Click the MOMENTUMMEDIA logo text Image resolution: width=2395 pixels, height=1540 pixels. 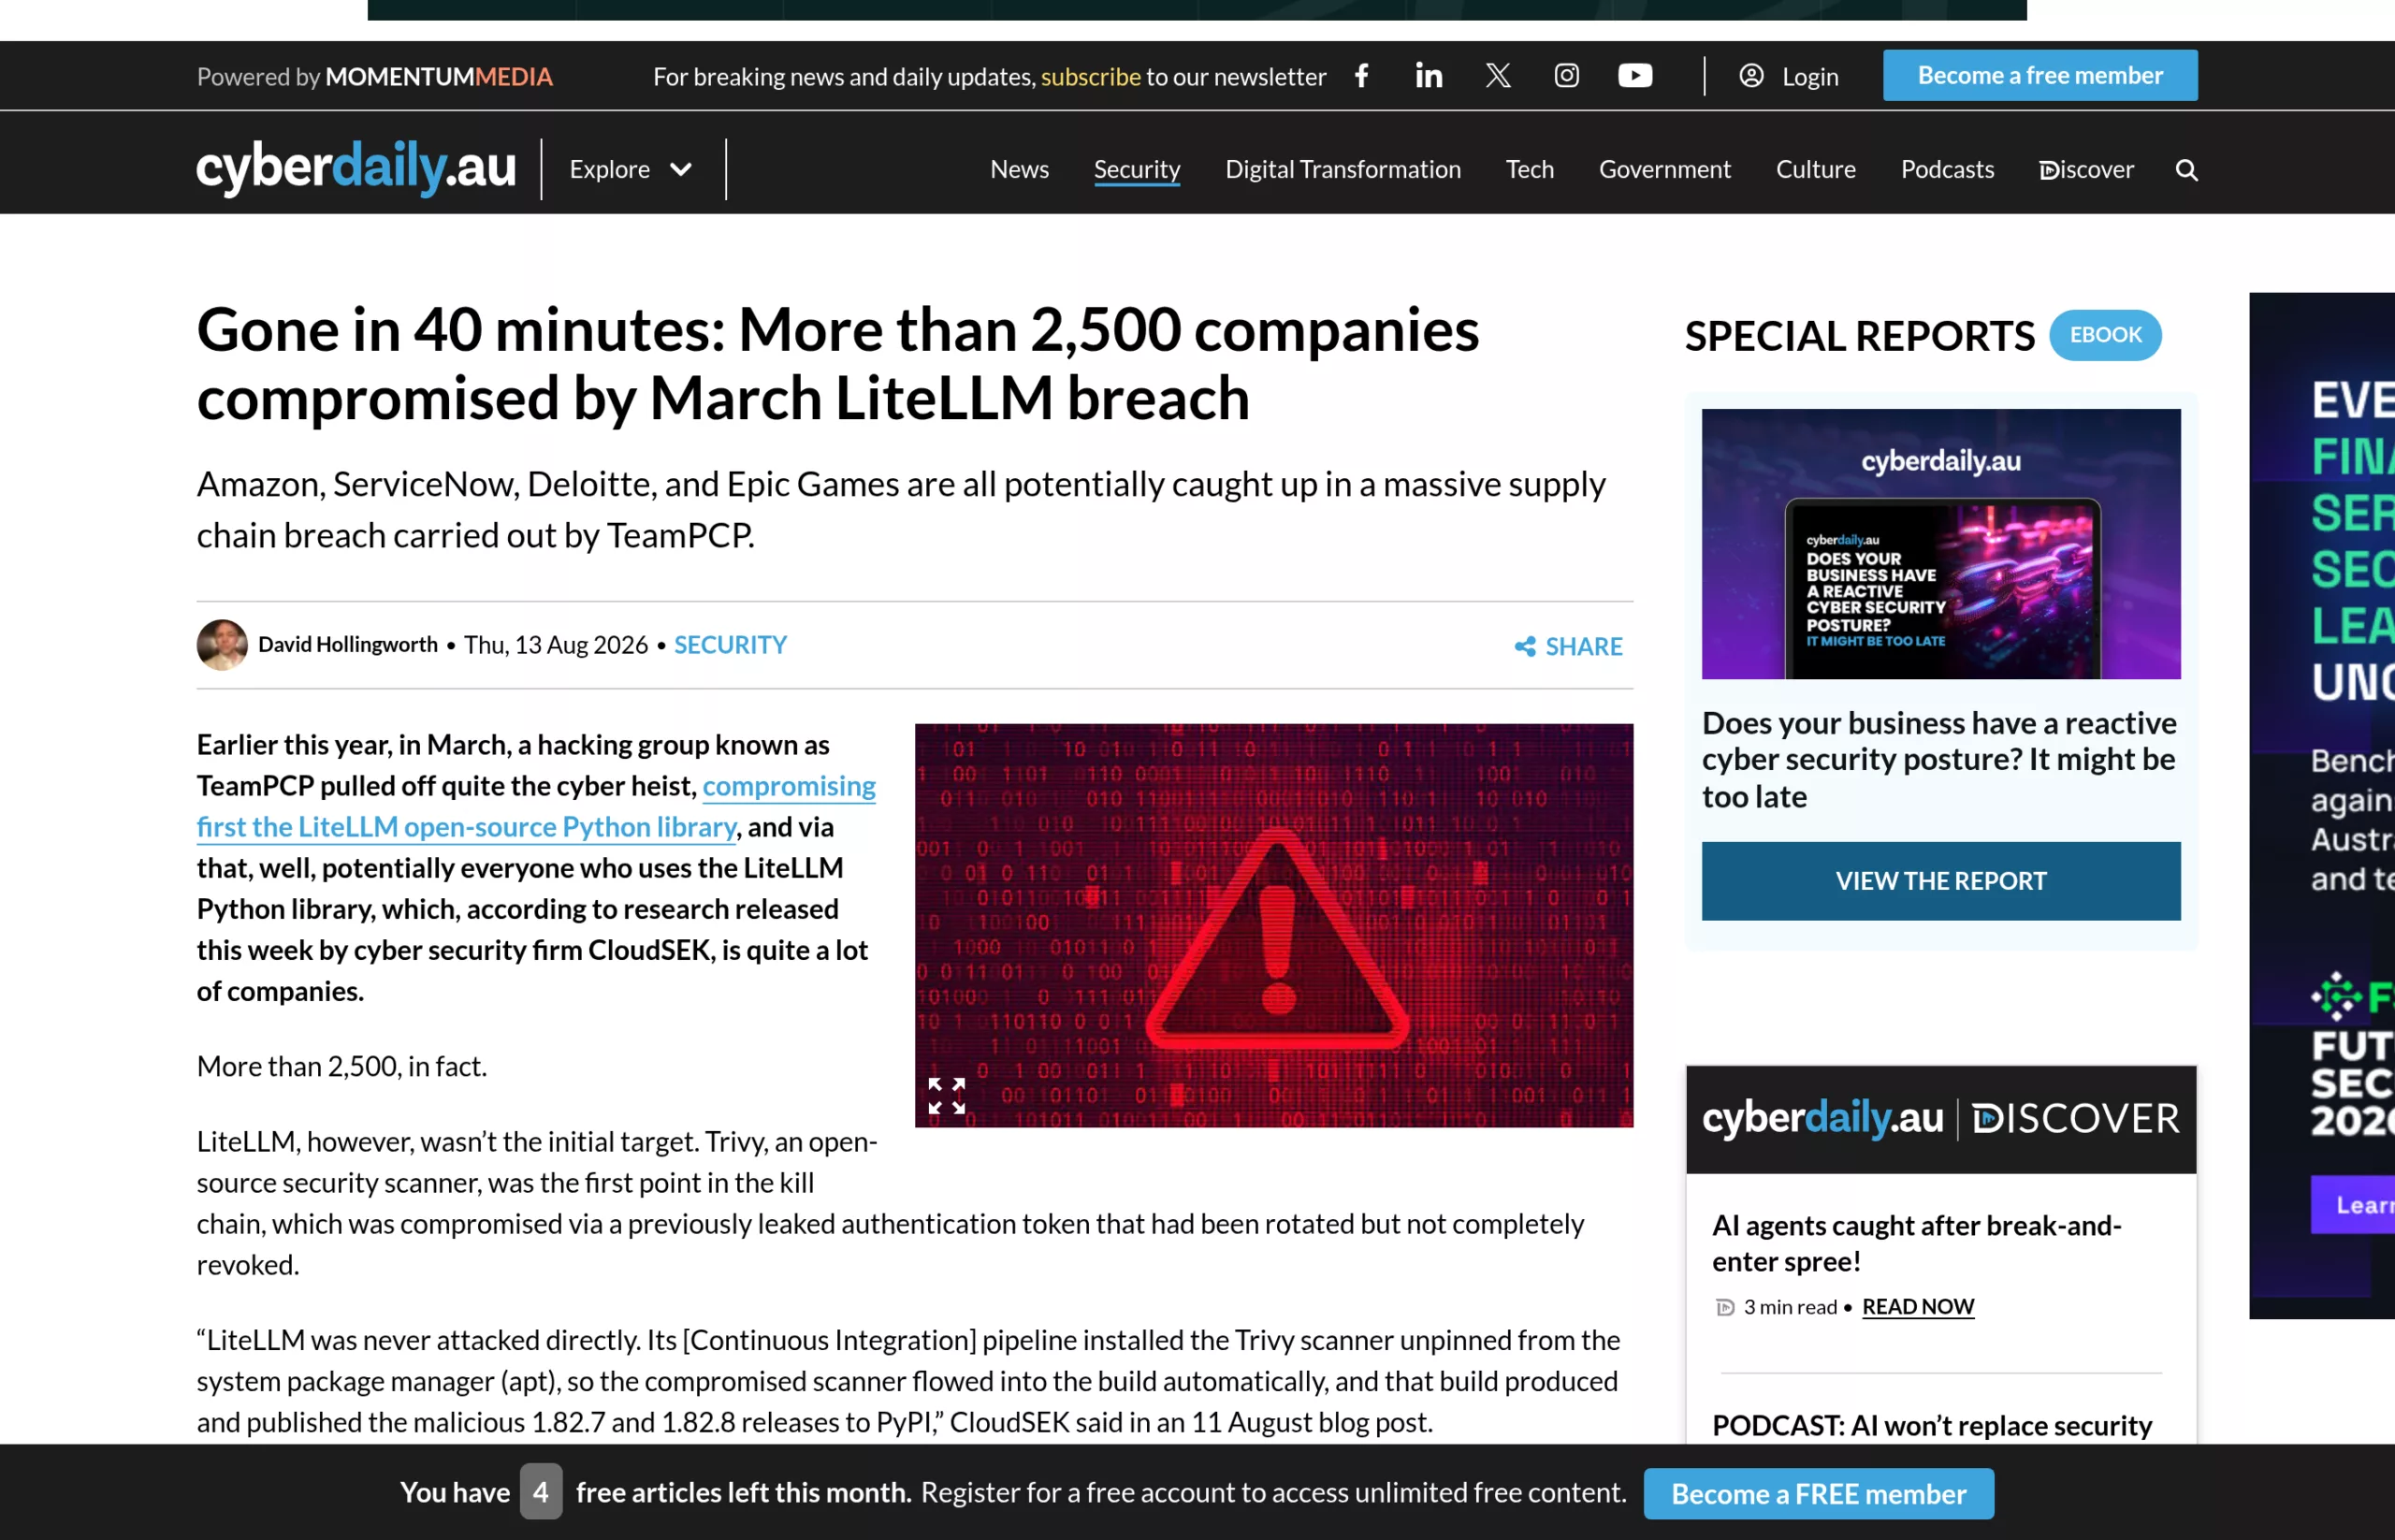(438, 77)
